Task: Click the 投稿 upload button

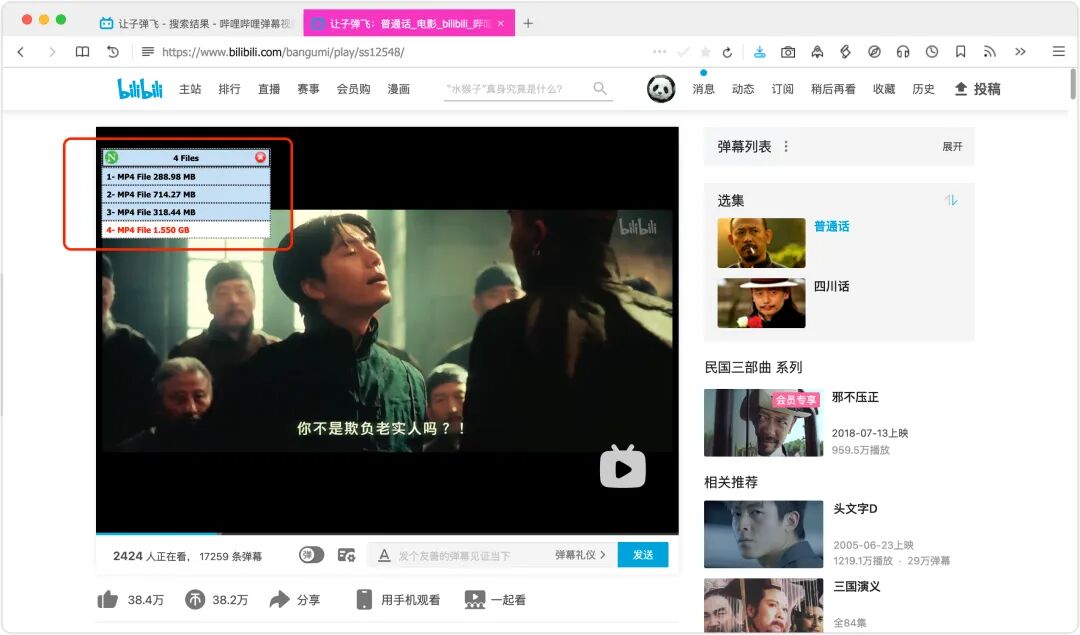Action: [977, 89]
